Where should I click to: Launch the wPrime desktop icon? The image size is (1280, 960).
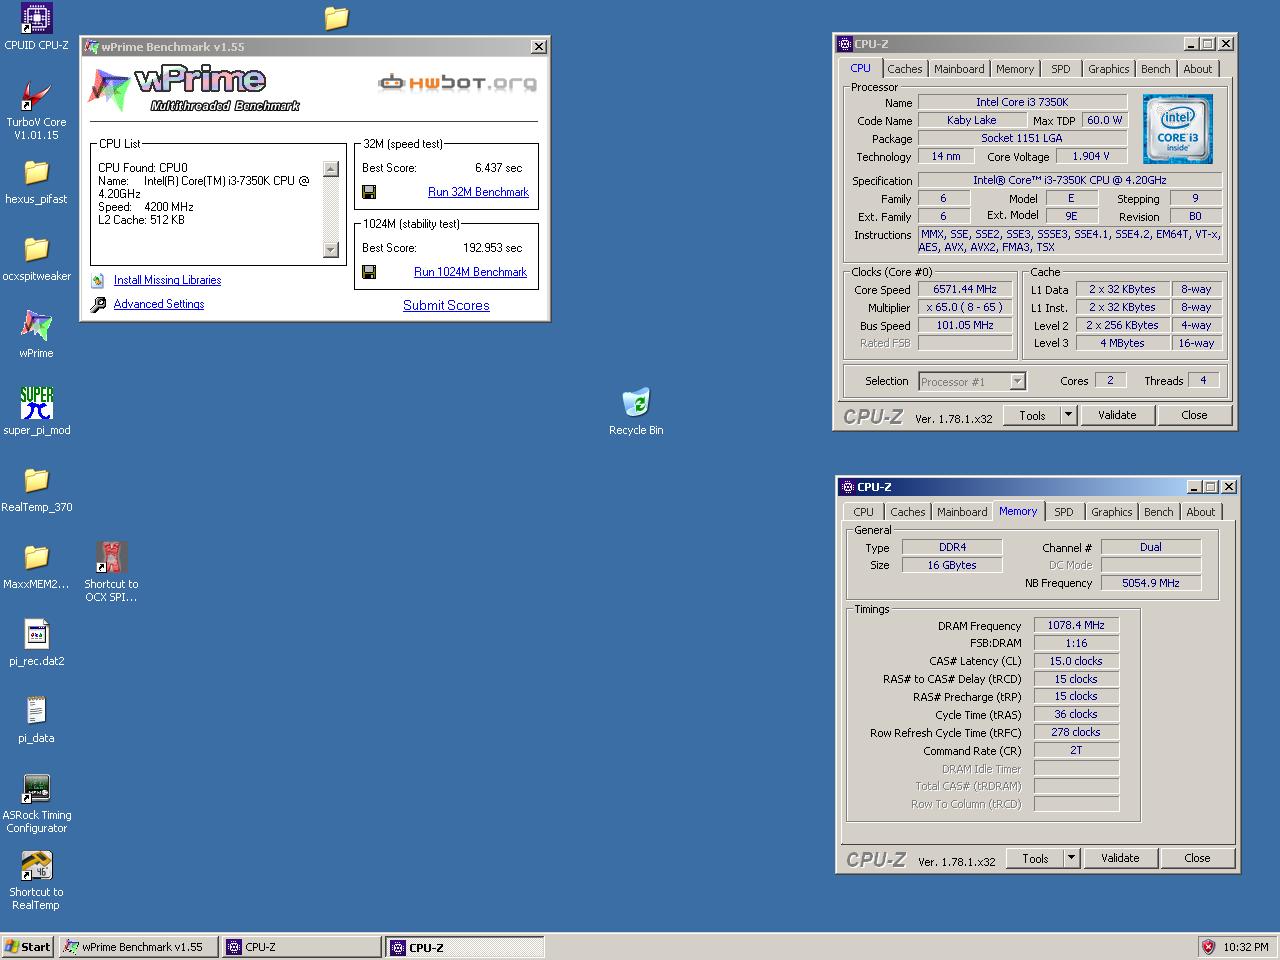click(36, 326)
